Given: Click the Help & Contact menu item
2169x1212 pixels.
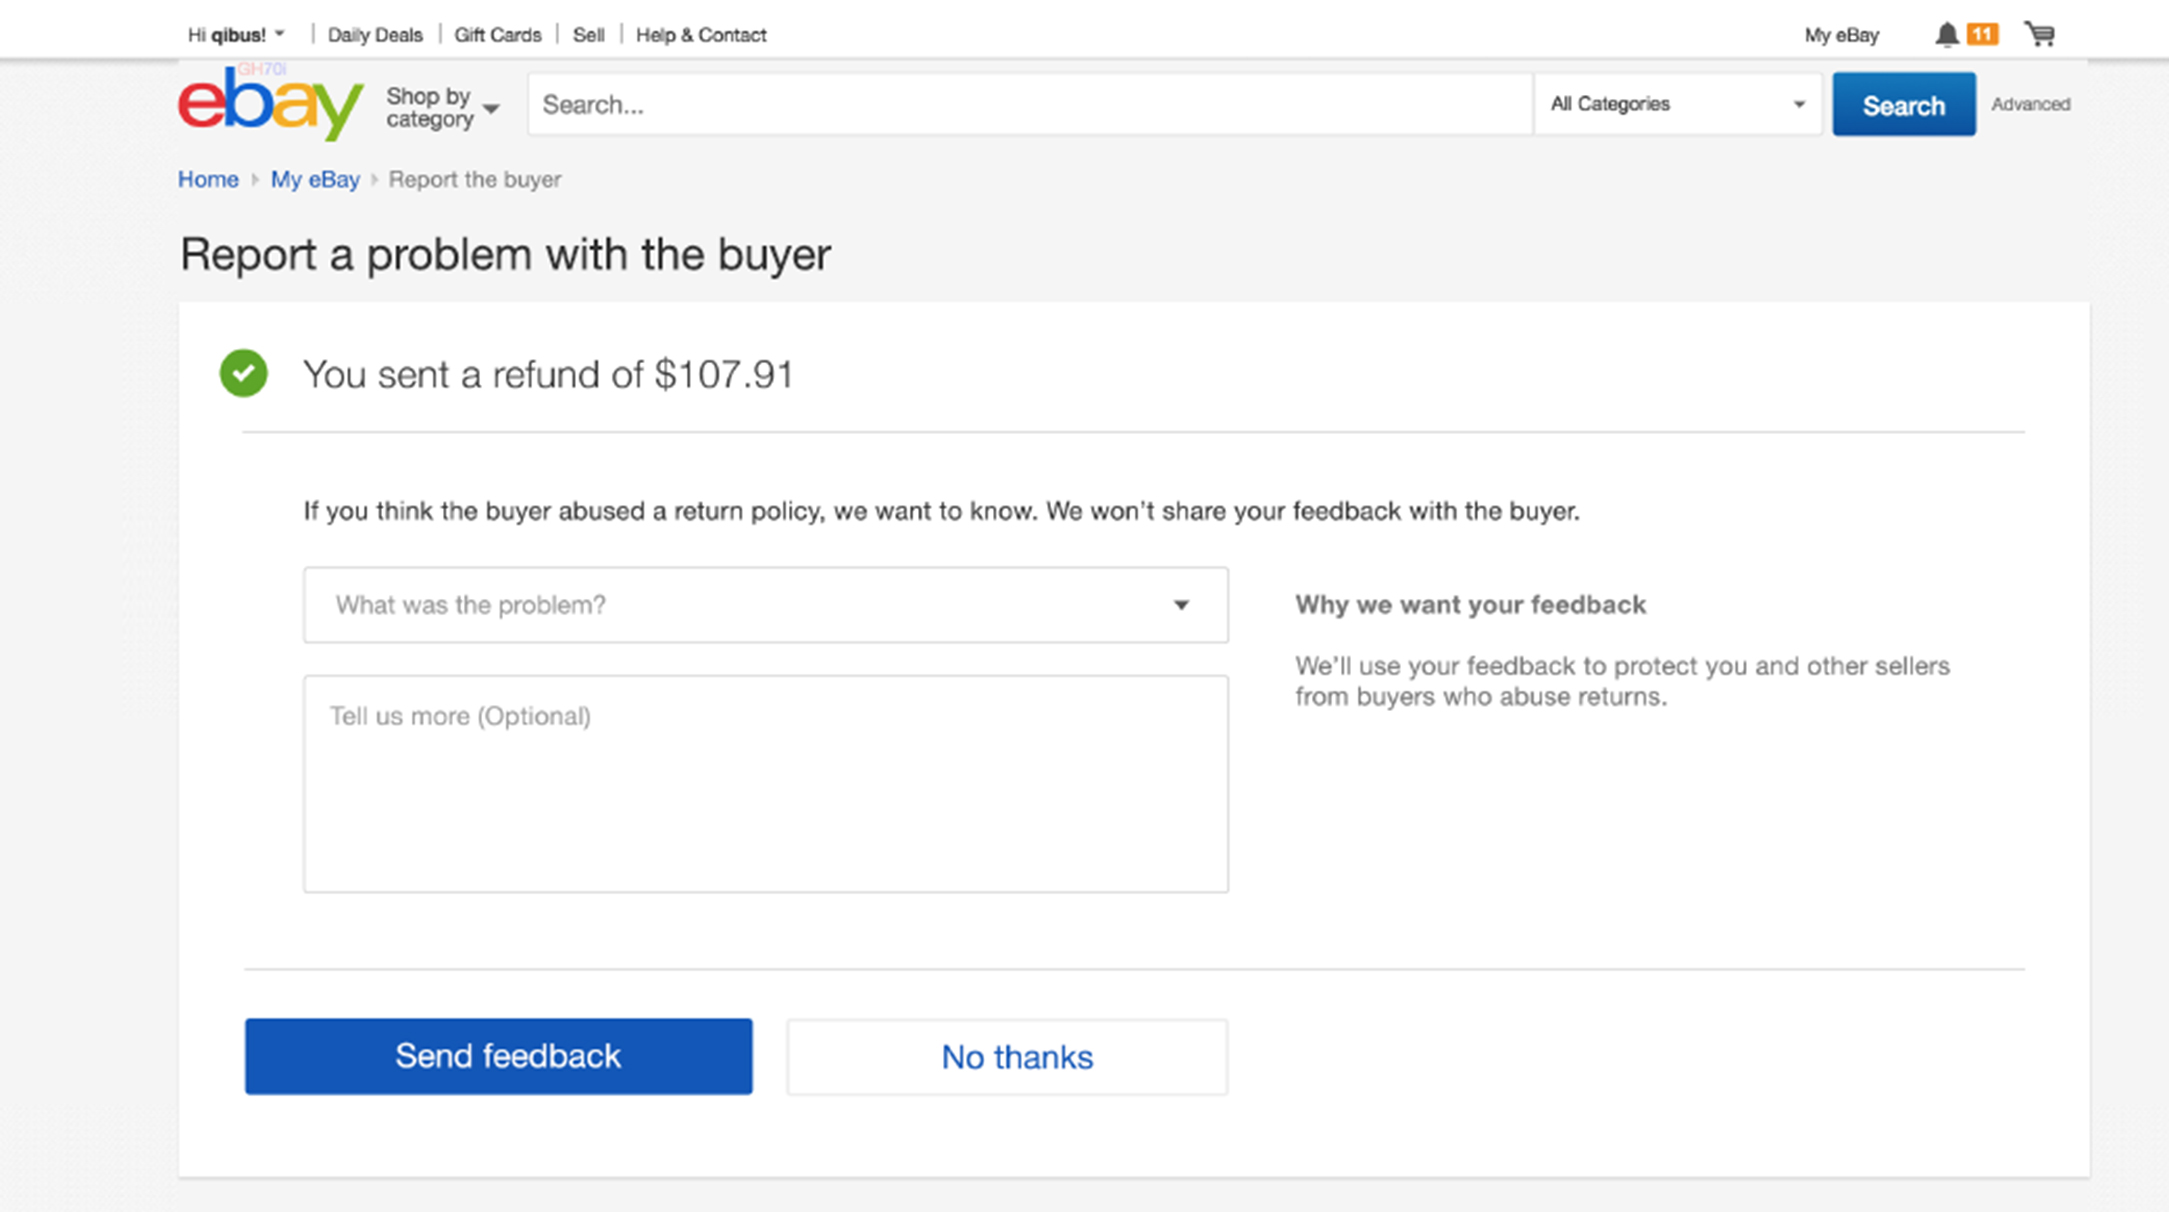Looking at the screenshot, I should 700,33.
